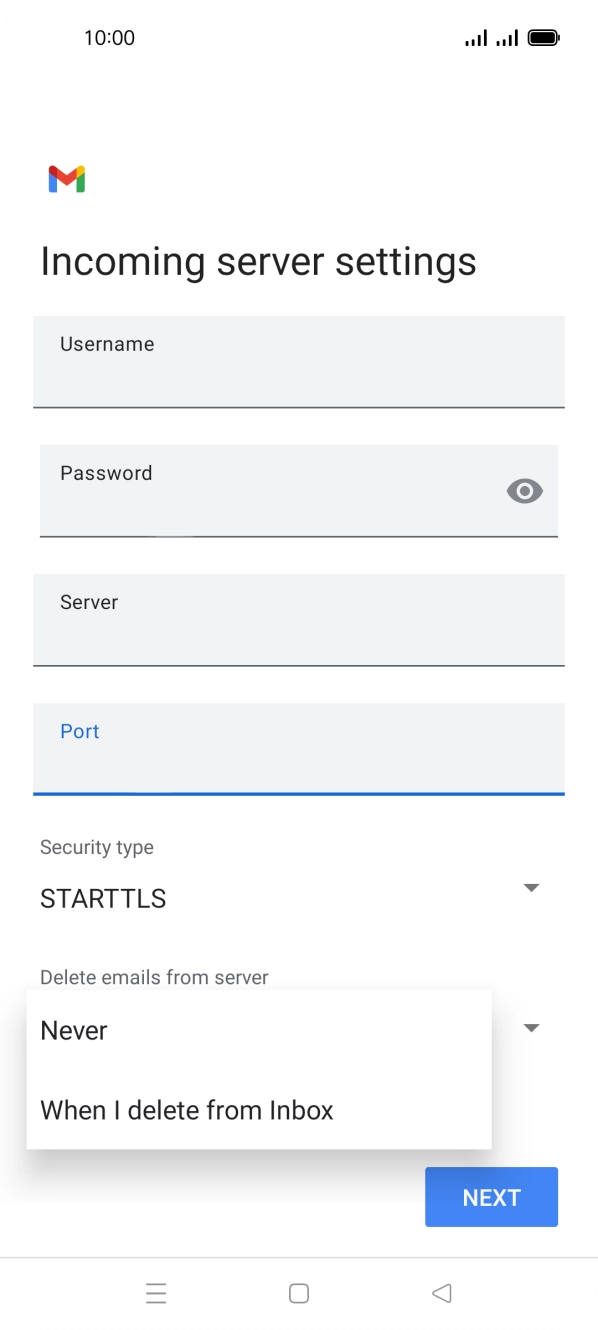Viewport: 598px width, 1330px height.
Task: Click the password visibility eye icon
Action: tap(524, 490)
